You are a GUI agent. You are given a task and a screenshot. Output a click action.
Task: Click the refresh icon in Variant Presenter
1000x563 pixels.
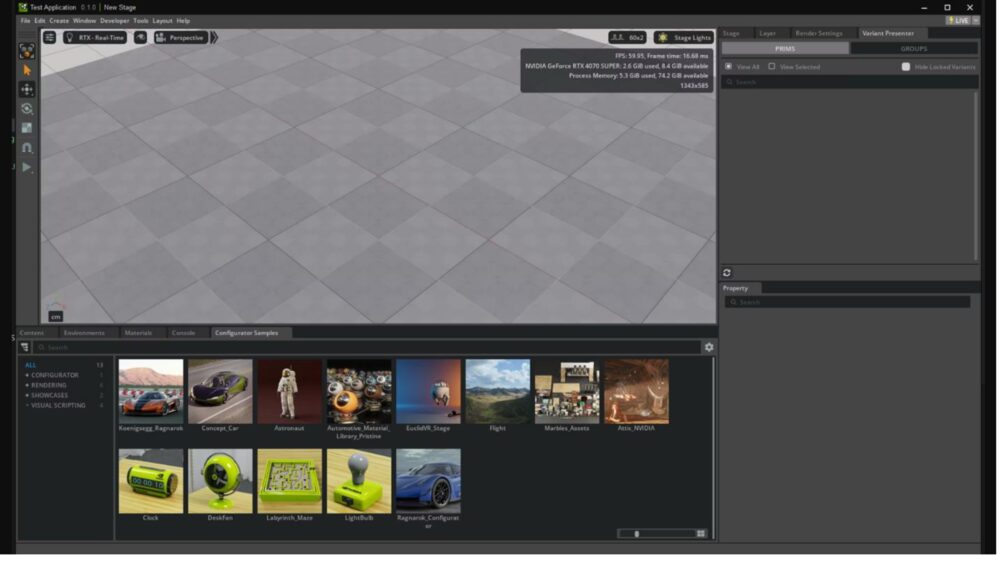pyautogui.click(x=727, y=273)
